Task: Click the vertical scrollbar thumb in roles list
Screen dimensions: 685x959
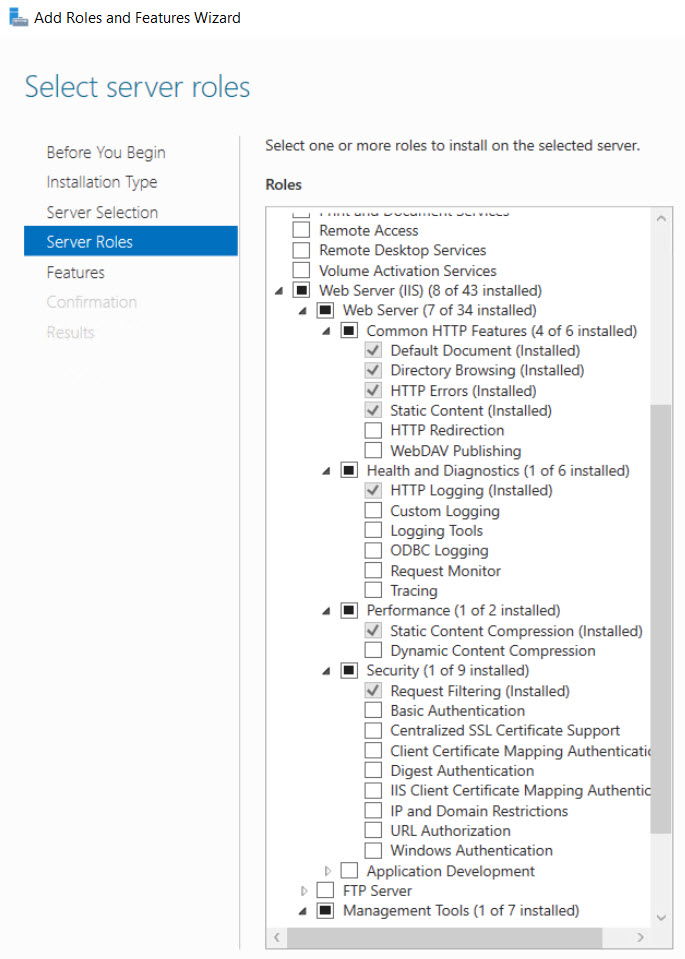Action: [x=661, y=618]
